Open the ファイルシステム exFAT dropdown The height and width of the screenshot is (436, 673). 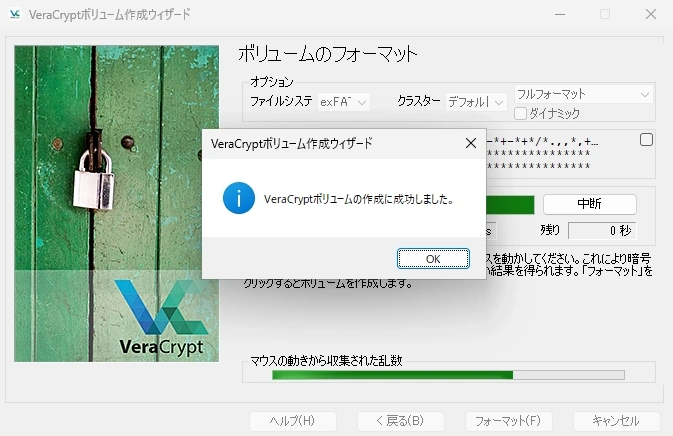343,102
